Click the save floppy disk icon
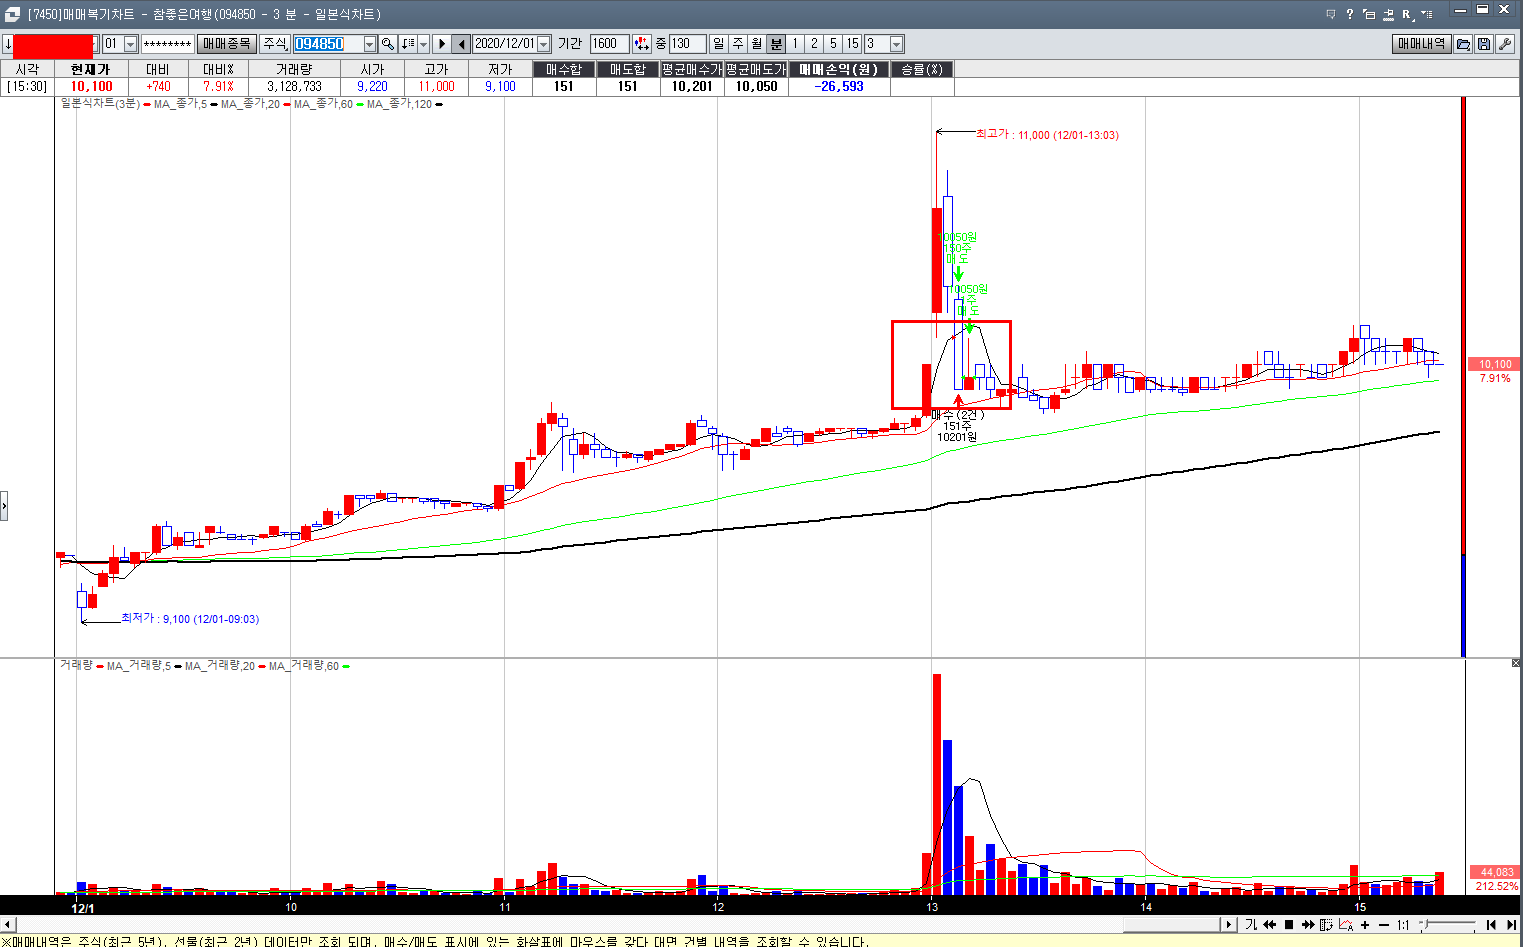 click(x=1484, y=44)
